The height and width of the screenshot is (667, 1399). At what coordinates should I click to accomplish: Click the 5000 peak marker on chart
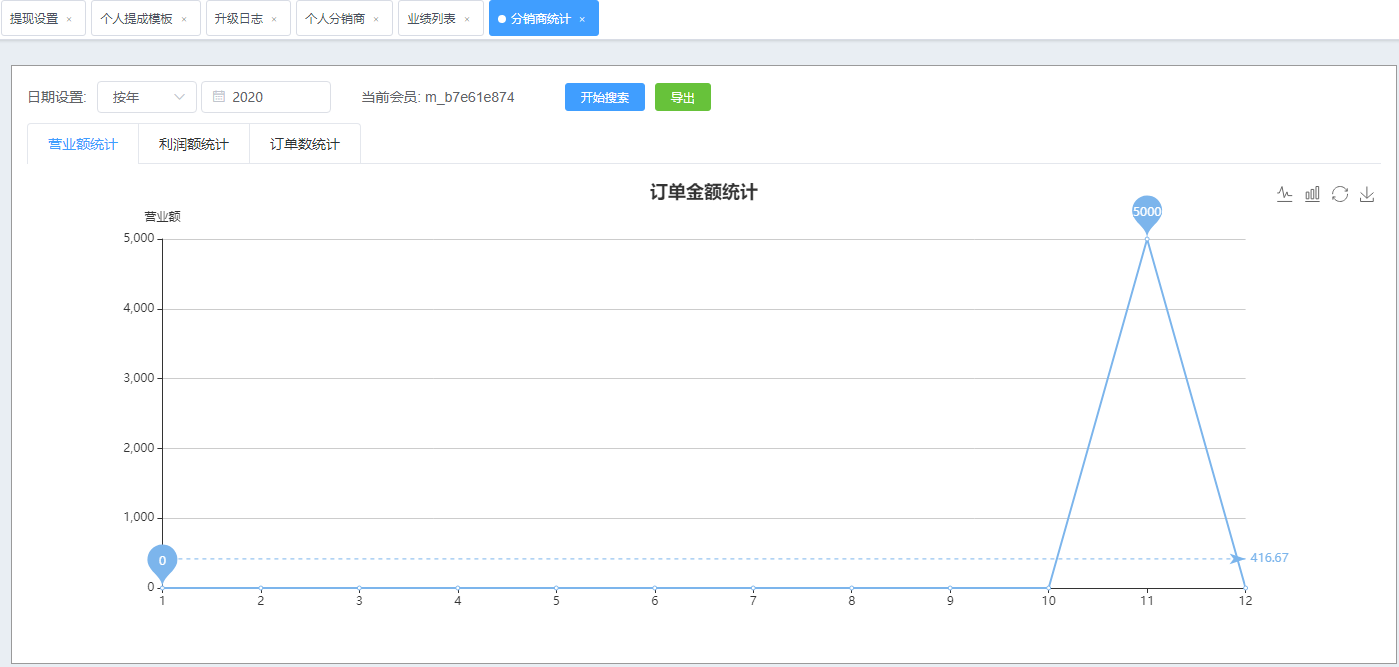coord(1147,213)
